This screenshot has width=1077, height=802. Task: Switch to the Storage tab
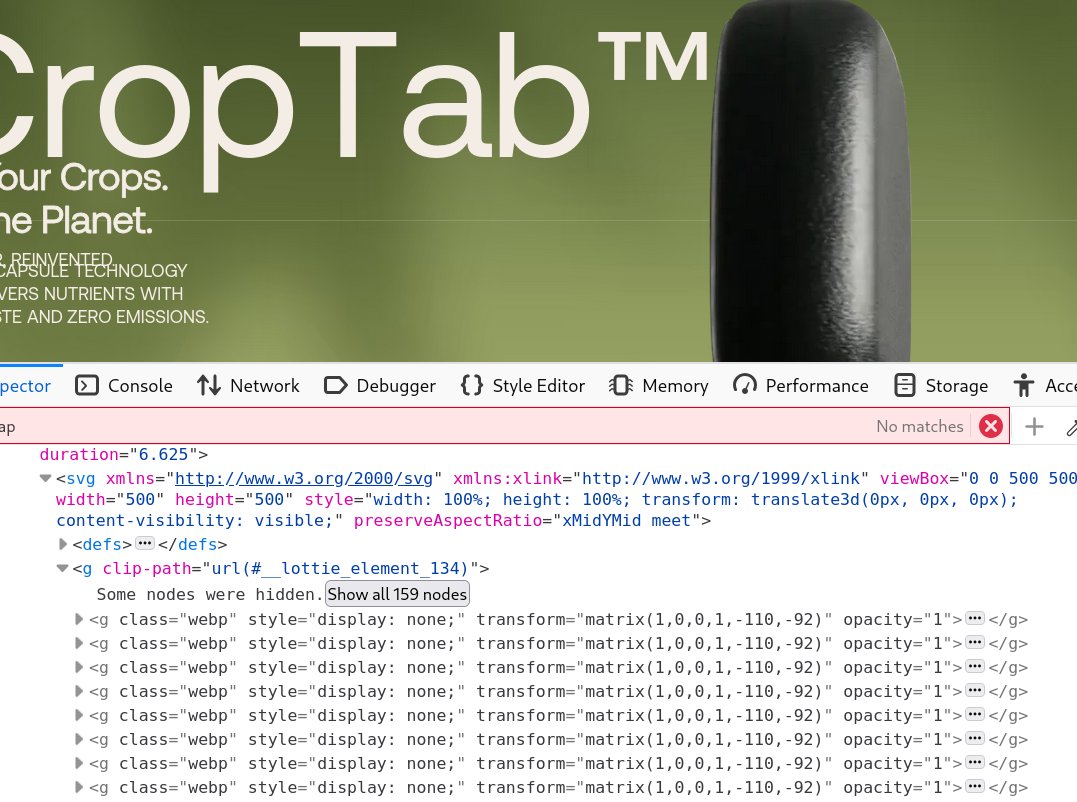point(941,386)
